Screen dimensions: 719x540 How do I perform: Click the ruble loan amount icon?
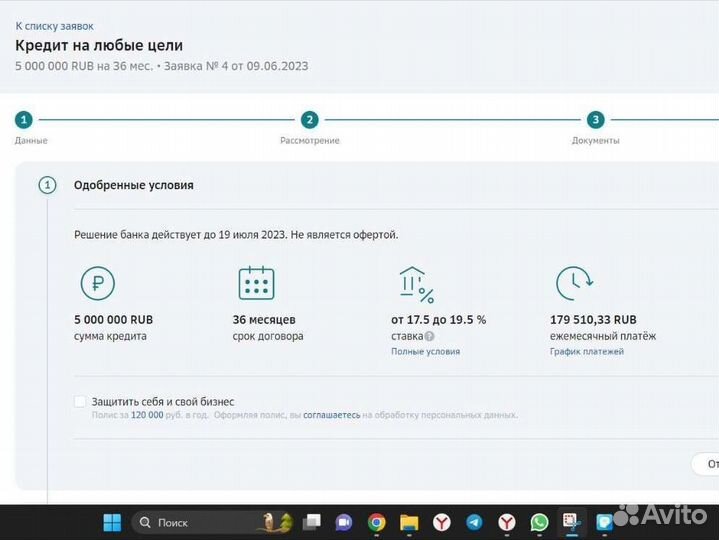coord(97,283)
